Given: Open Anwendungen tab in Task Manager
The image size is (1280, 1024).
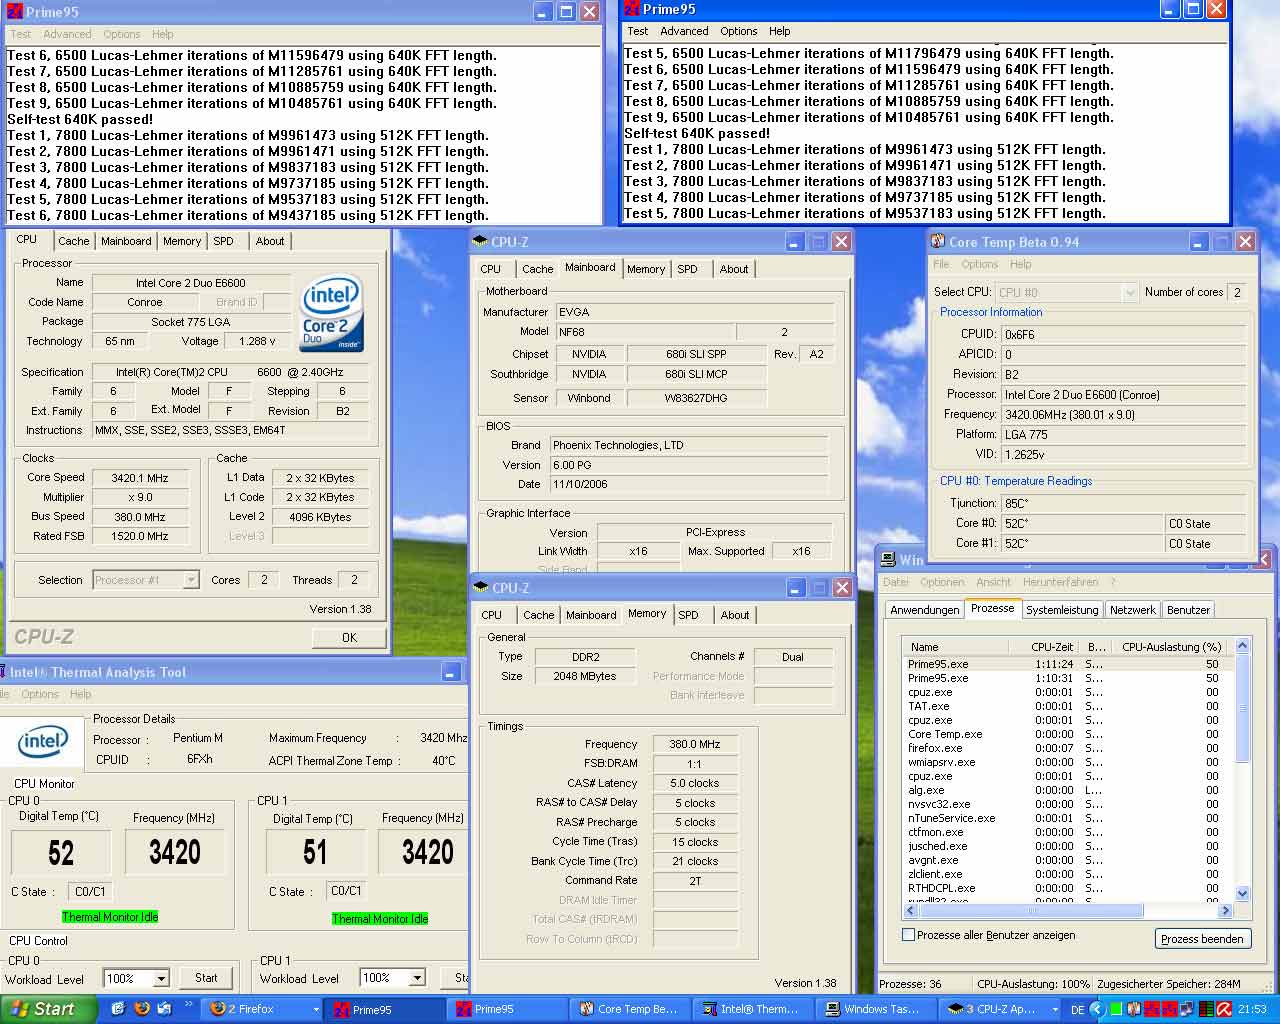Looking at the screenshot, I should 925,610.
